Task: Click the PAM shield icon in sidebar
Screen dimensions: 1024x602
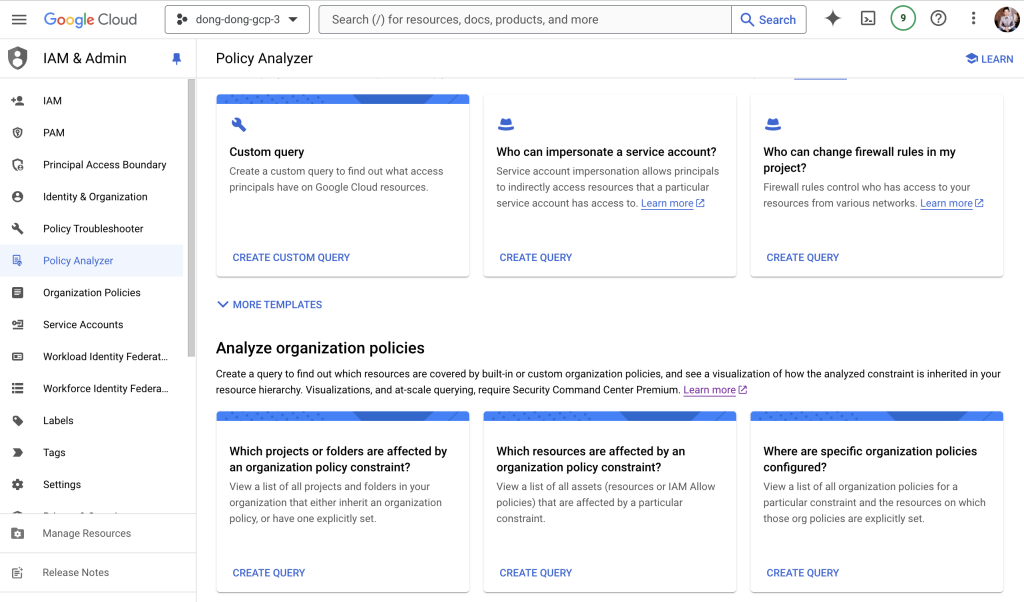Action: tap(18, 133)
